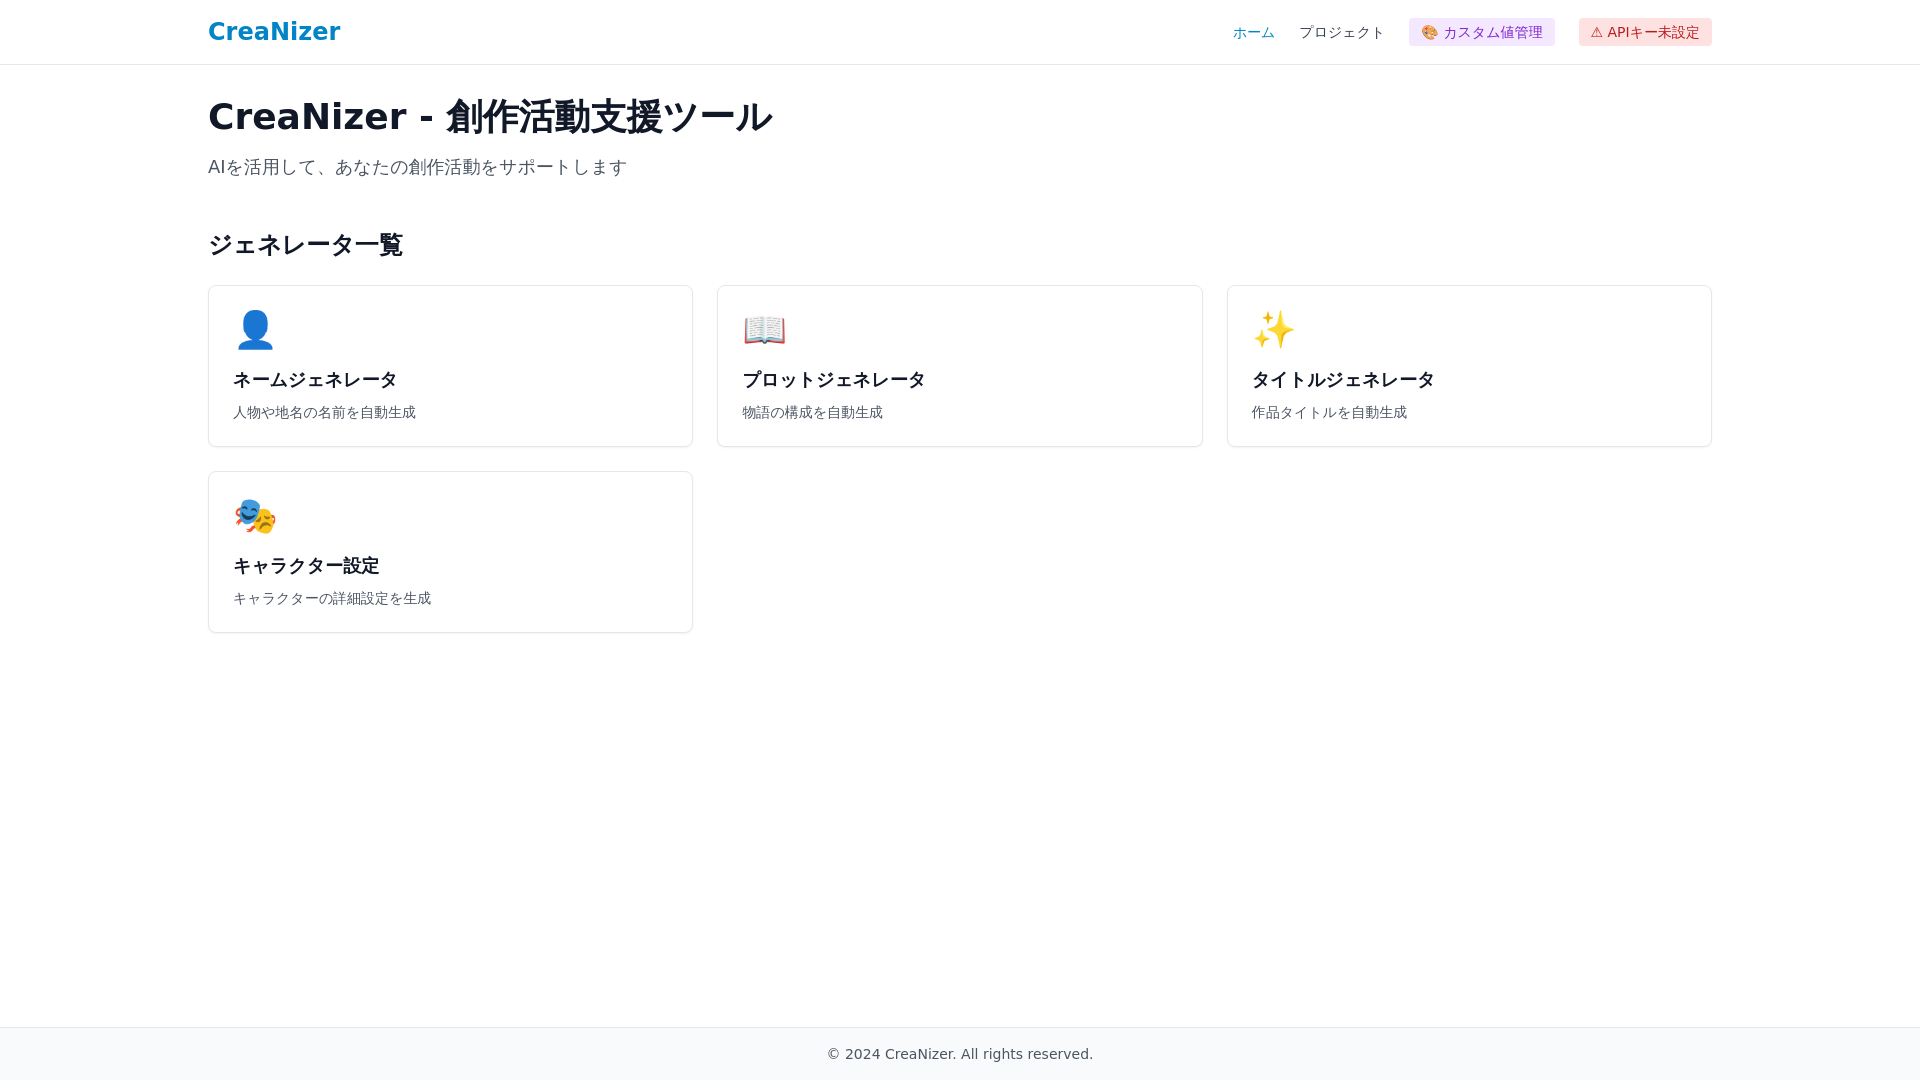This screenshot has height=1080, width=1920.
Task: Click text キャラクターの詳細設定を生成
Action: (332, 598)
